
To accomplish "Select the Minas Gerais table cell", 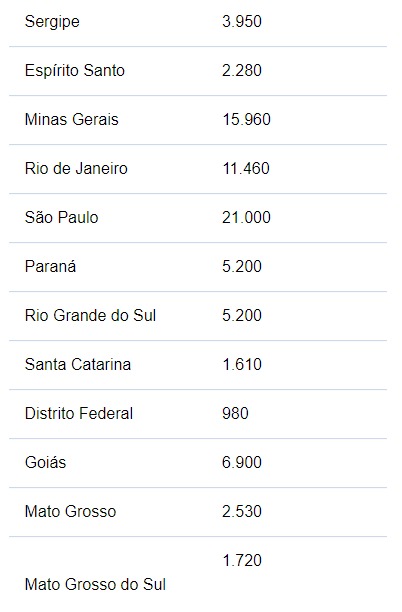I will coord(71,119).
